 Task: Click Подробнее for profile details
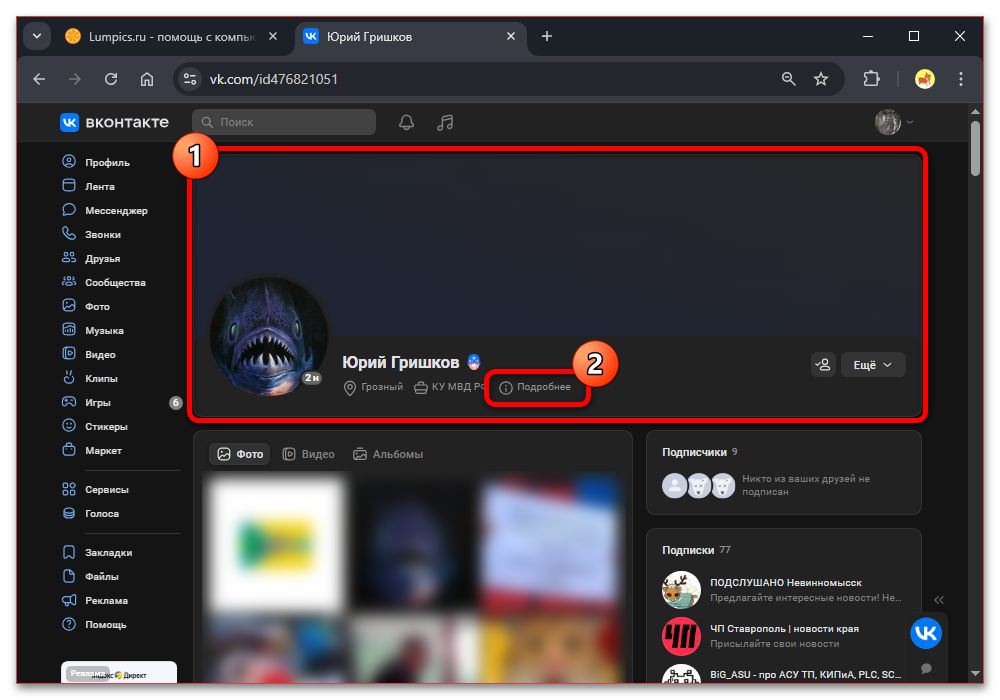tap(535, 387)
